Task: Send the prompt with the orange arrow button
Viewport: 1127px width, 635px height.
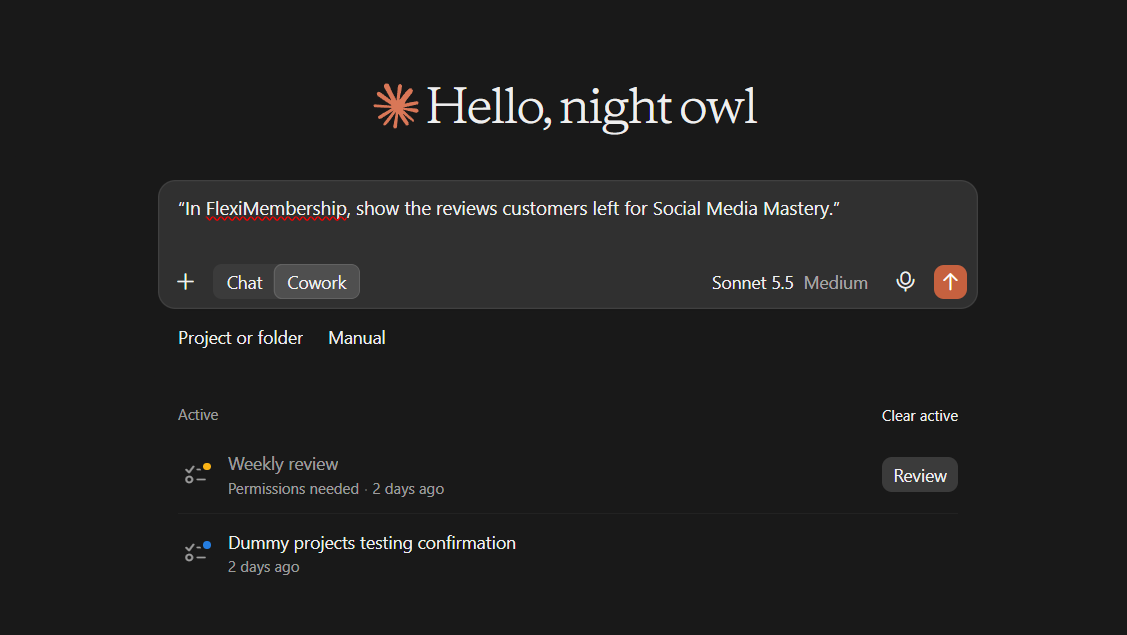Action: (x=949, y=282)
